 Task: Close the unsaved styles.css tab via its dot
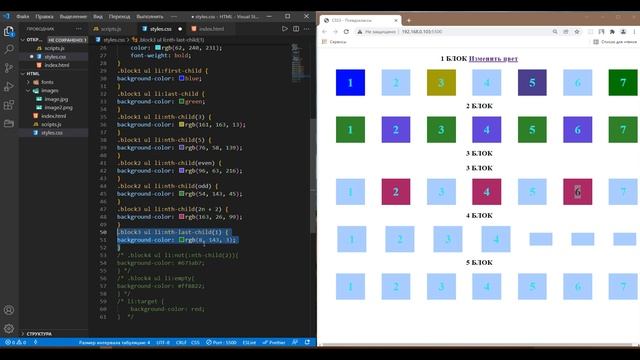180,29
